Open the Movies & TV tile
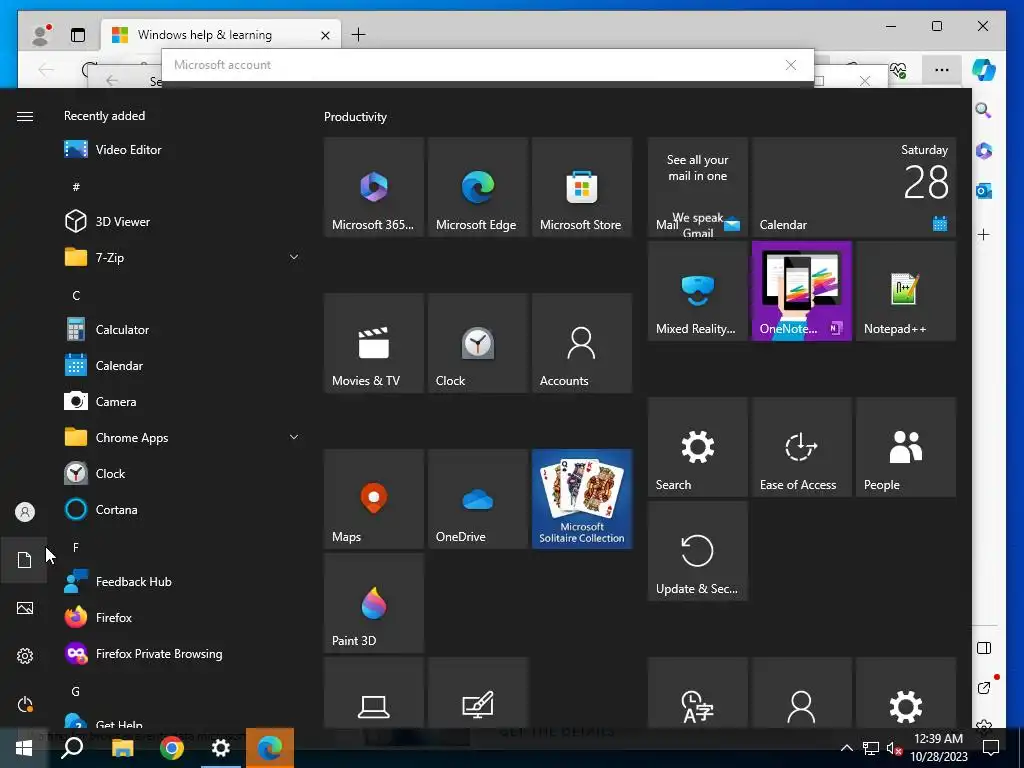 tap(374, 343)
